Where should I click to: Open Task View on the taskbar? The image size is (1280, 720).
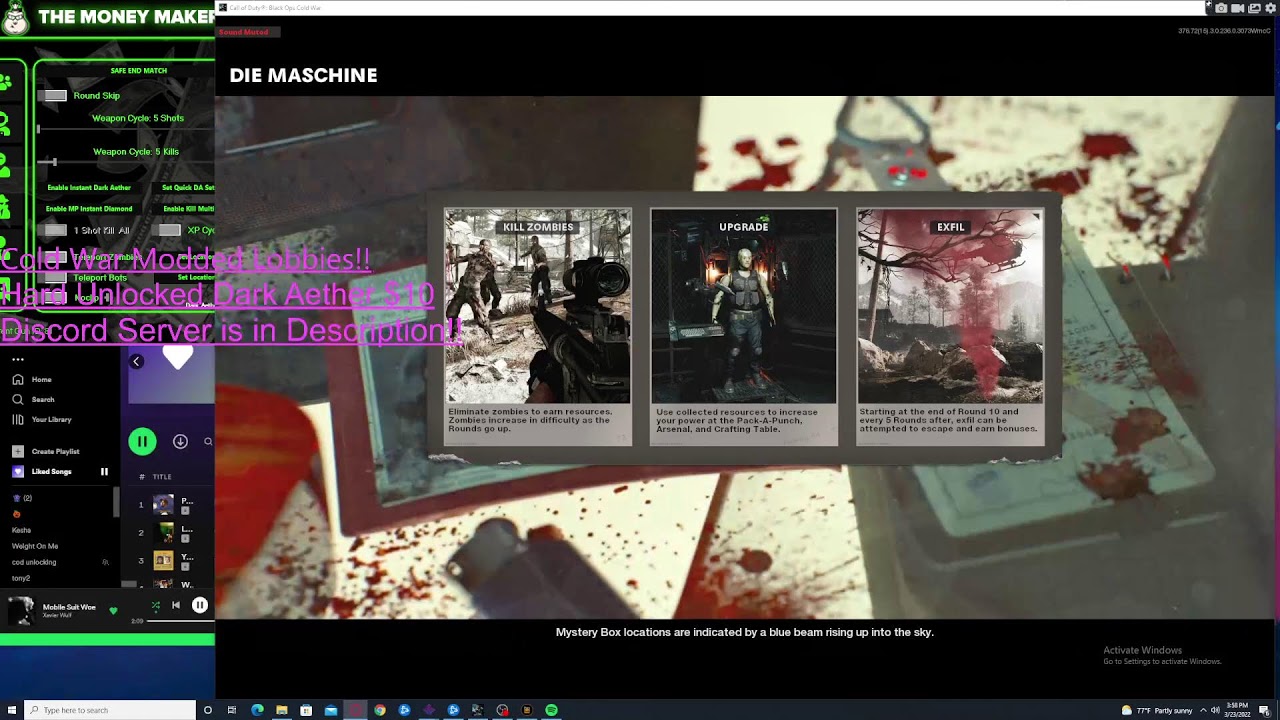pyautogui.click(x=232, y=710)
